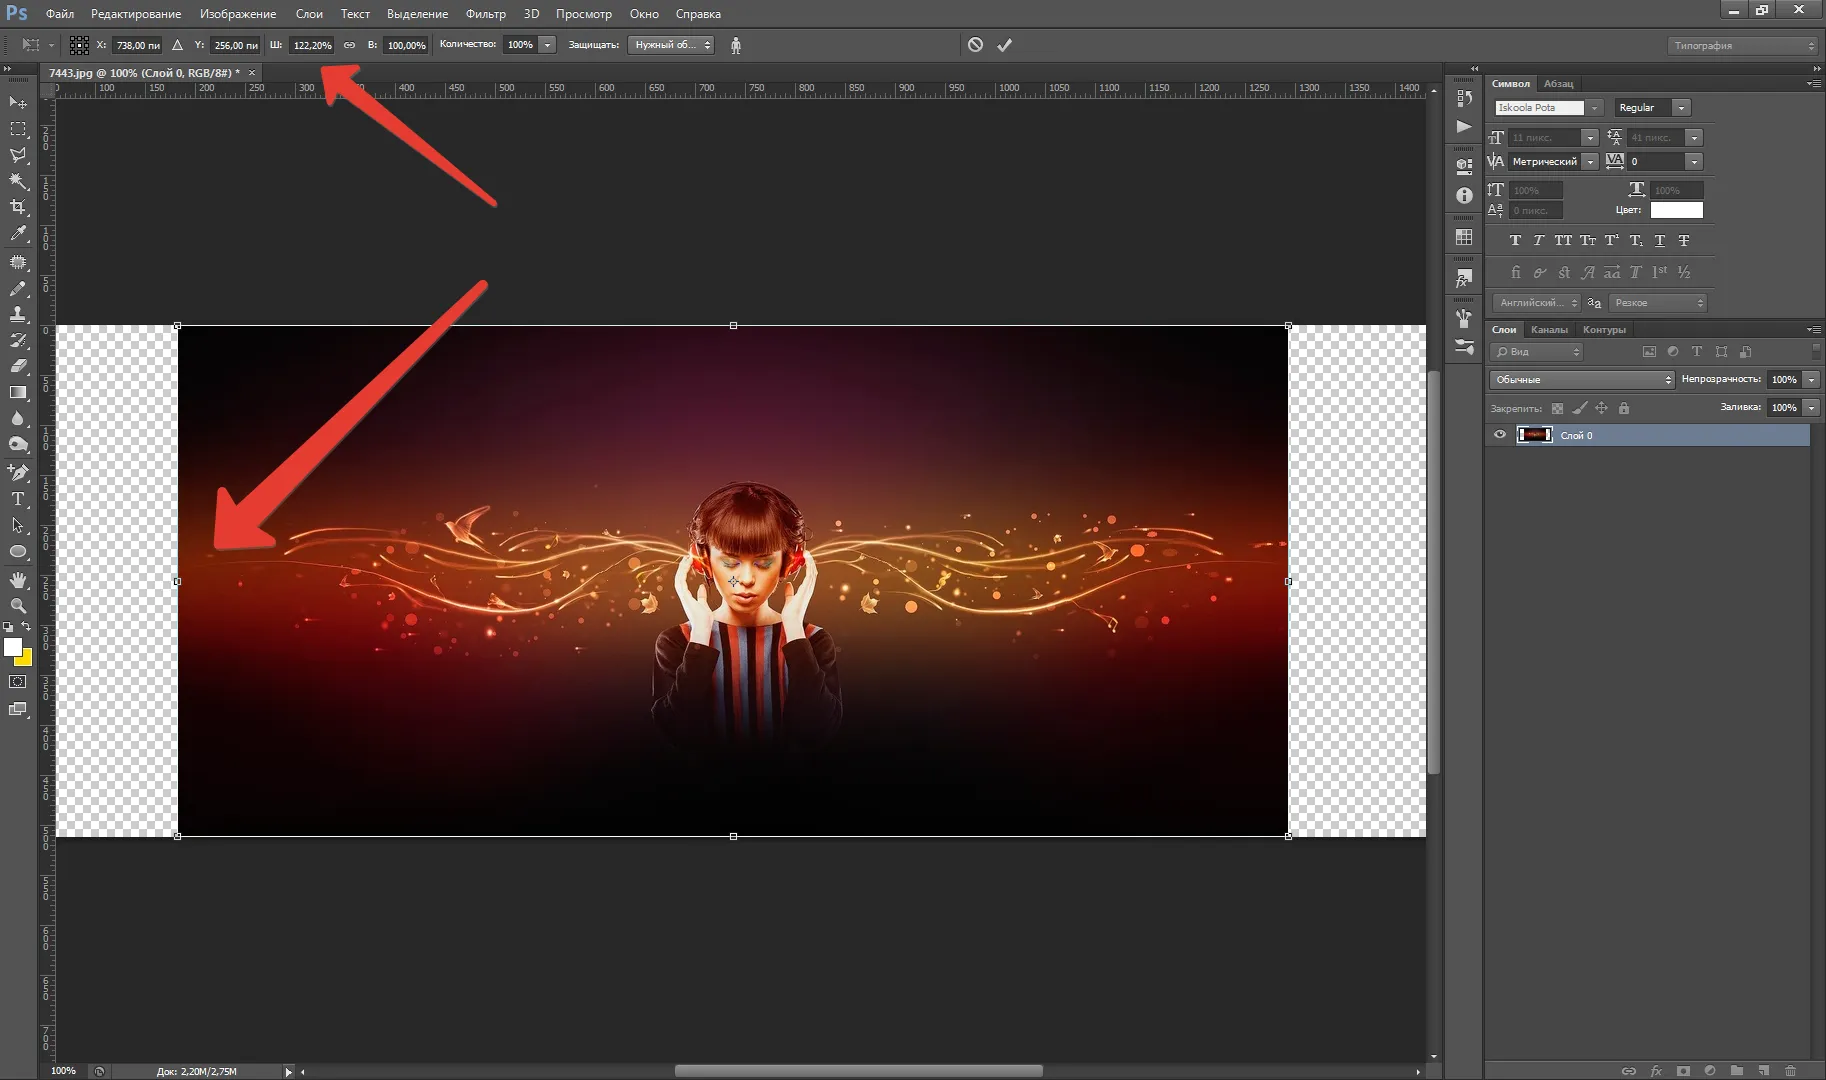Viewport: 1826px width, 1080px height.
Task: Open the Слои menu
Action: (309, 14)
